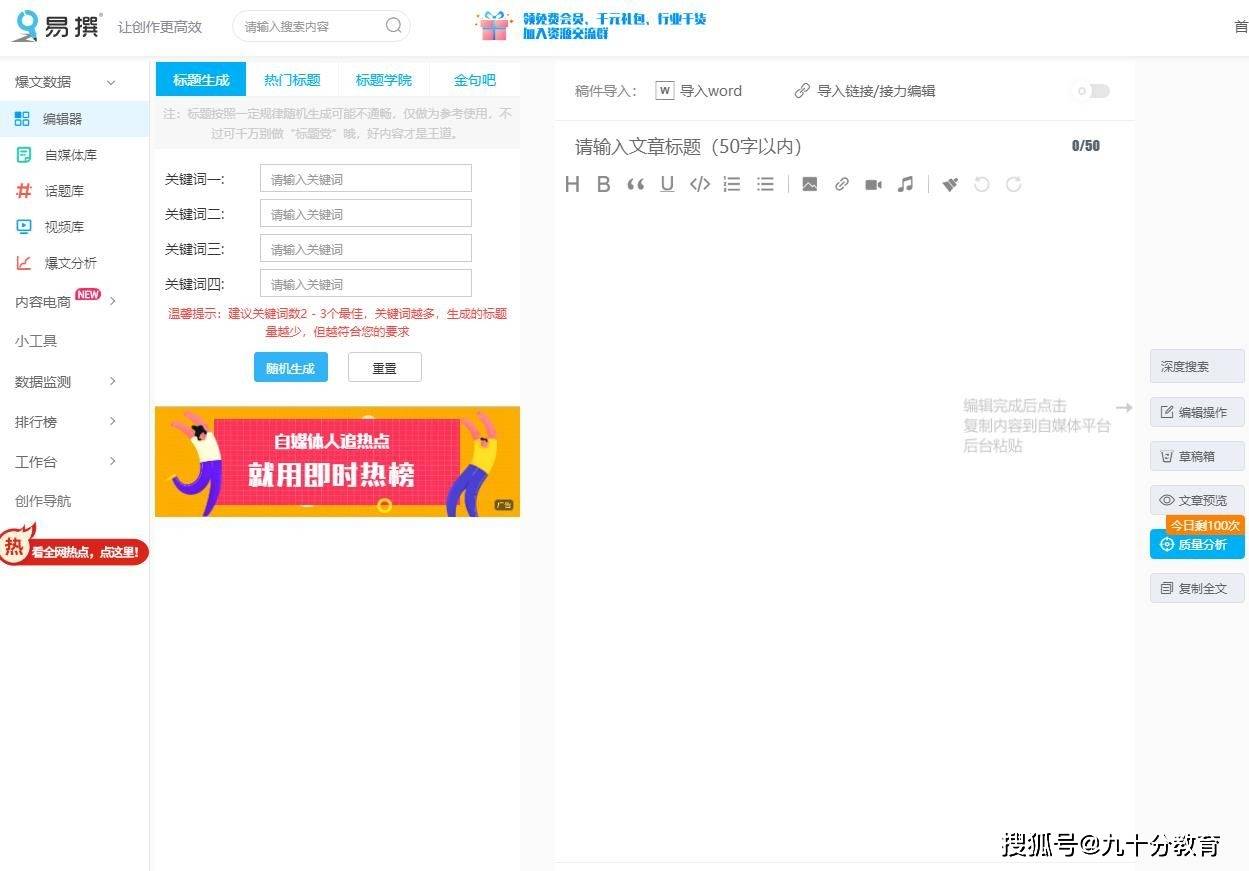Insert an image into the article

point(810,184)
